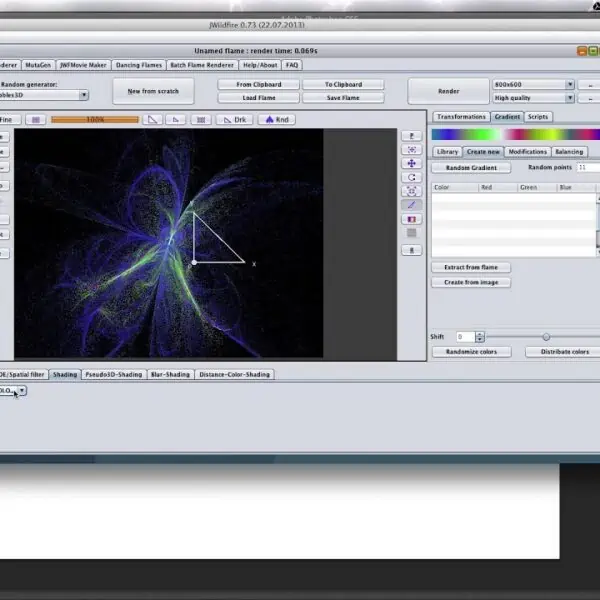Viewport: 600px width, 600px height.
Task: Select the Gradient tab
Action: 507,117
